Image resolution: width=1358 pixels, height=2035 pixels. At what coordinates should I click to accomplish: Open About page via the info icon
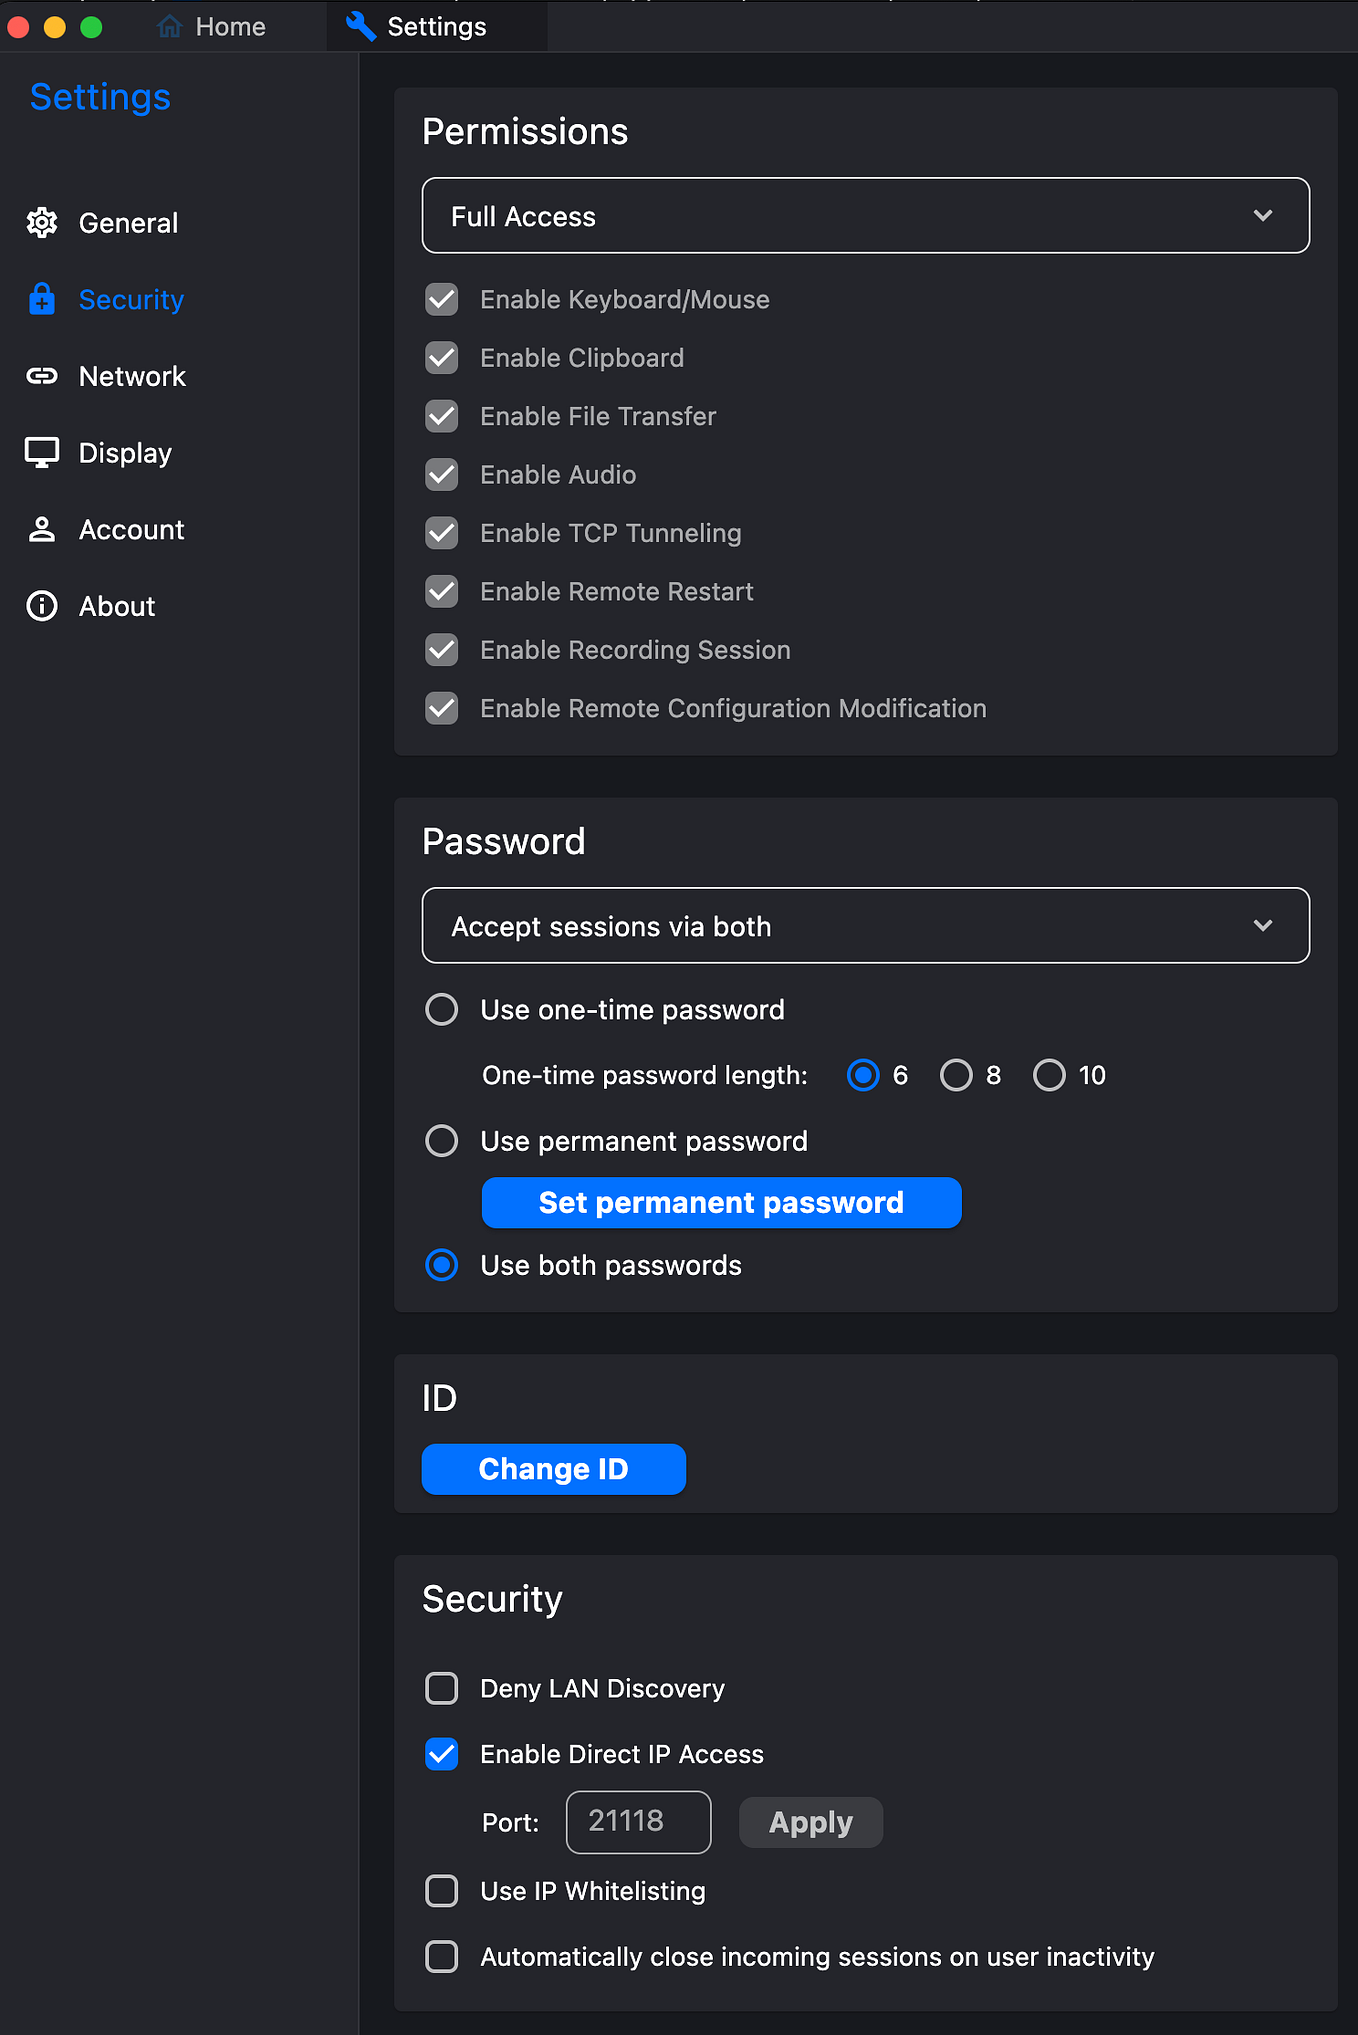tap(42, 606)
